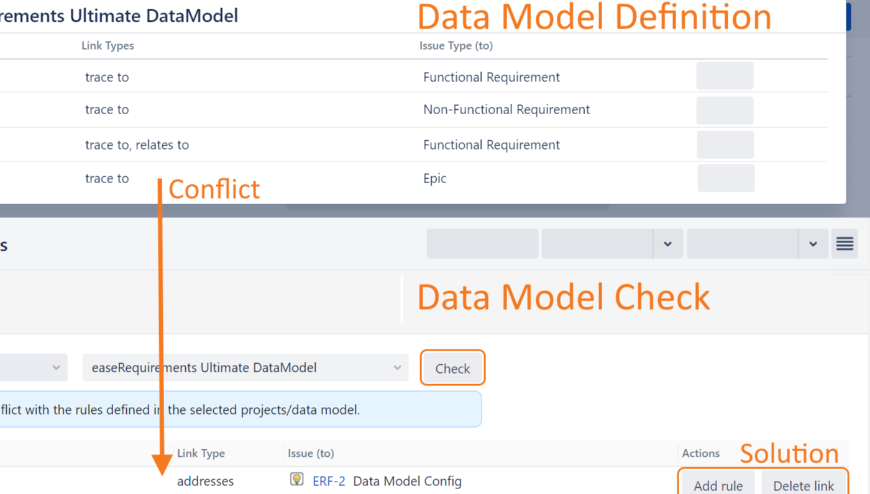The image size is (870, 494).
Task: Open the easeRequirements Ultimate DataModel dropdown
Action: point(245,367)
